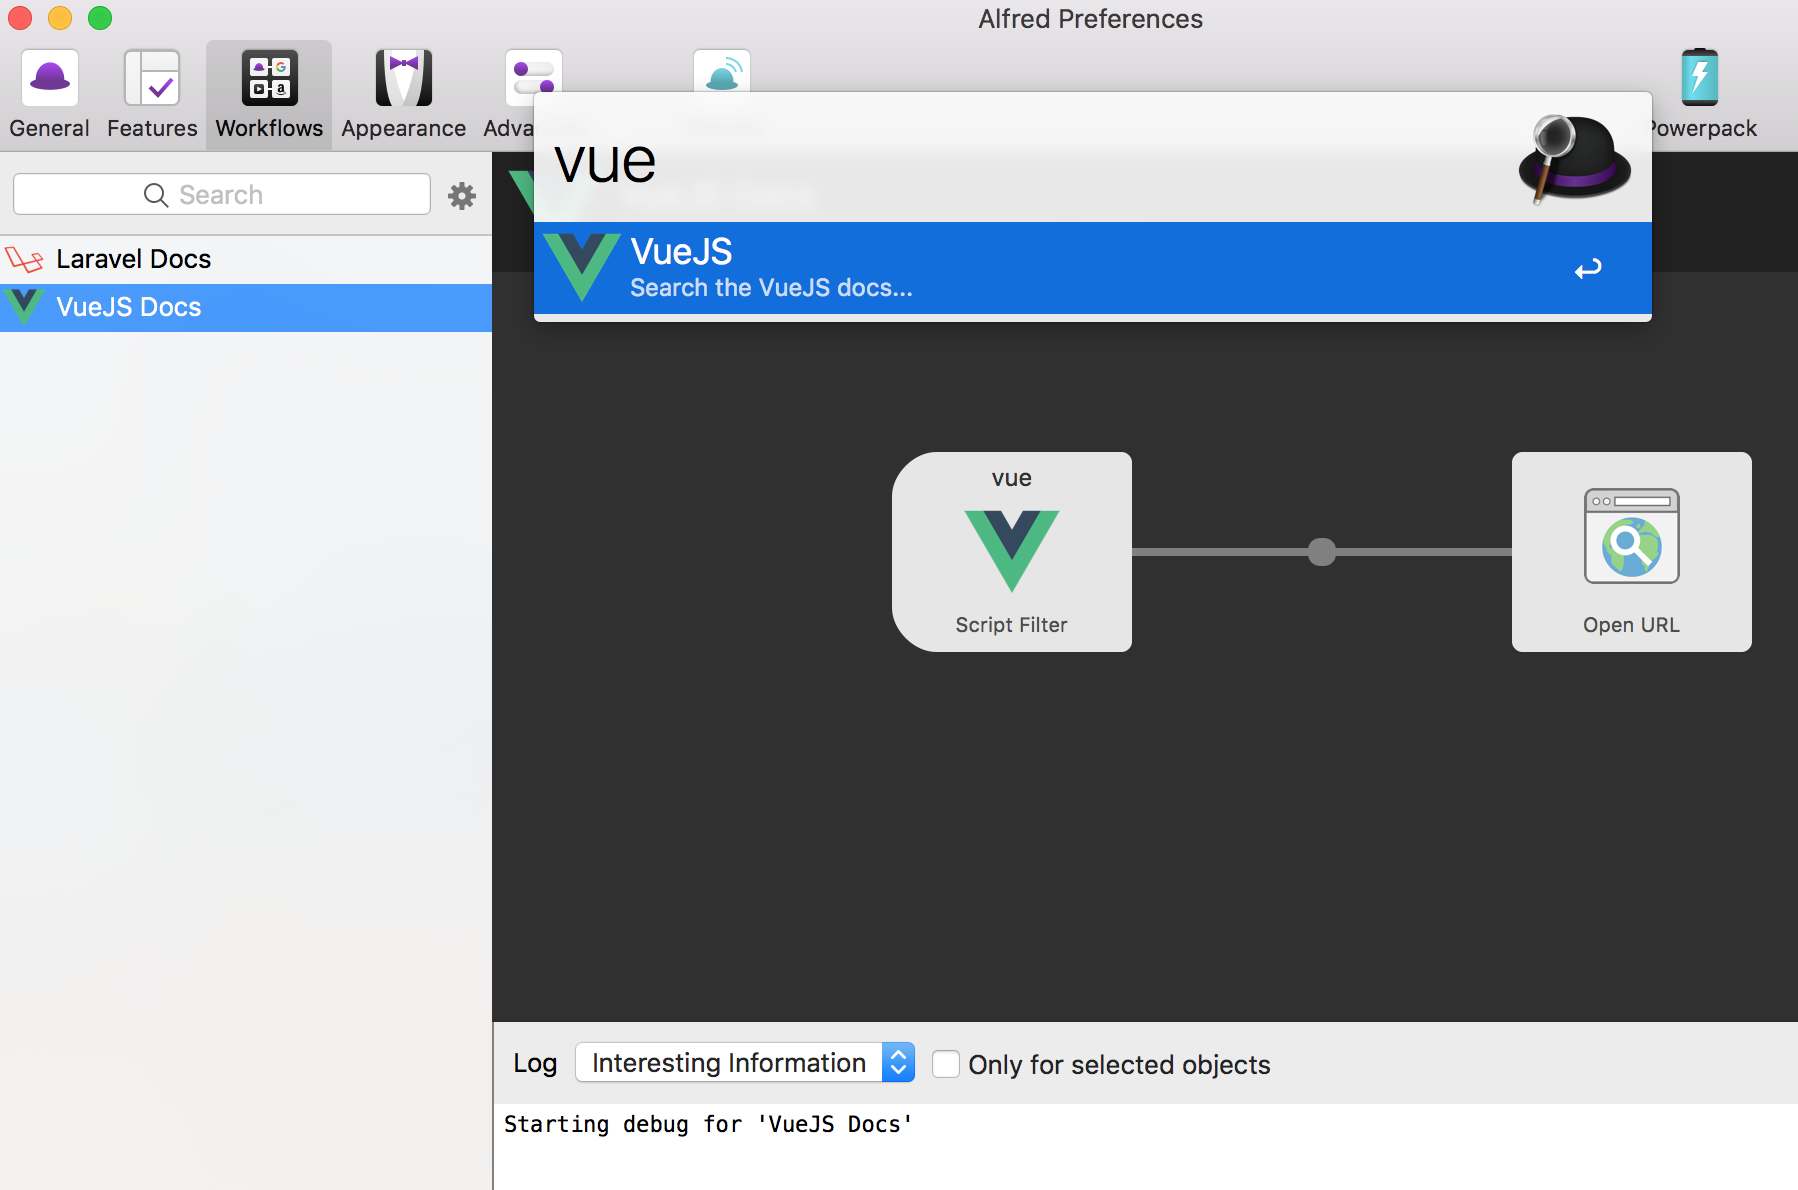Open the Appearance tab
The width and height of the screenshot is (1798, 1190).
(403, 95)
